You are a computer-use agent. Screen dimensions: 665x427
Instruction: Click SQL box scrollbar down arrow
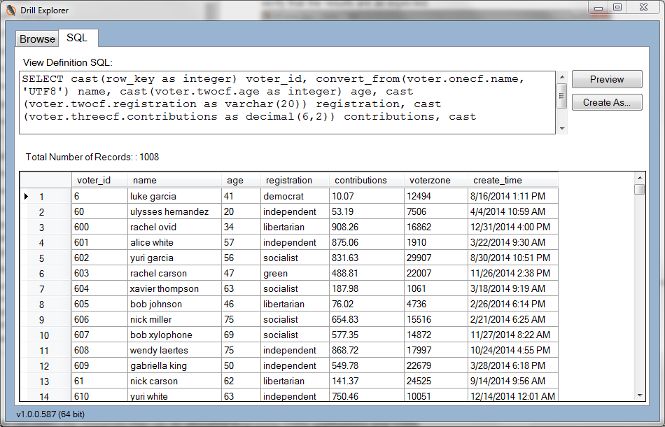click(562, 128)
